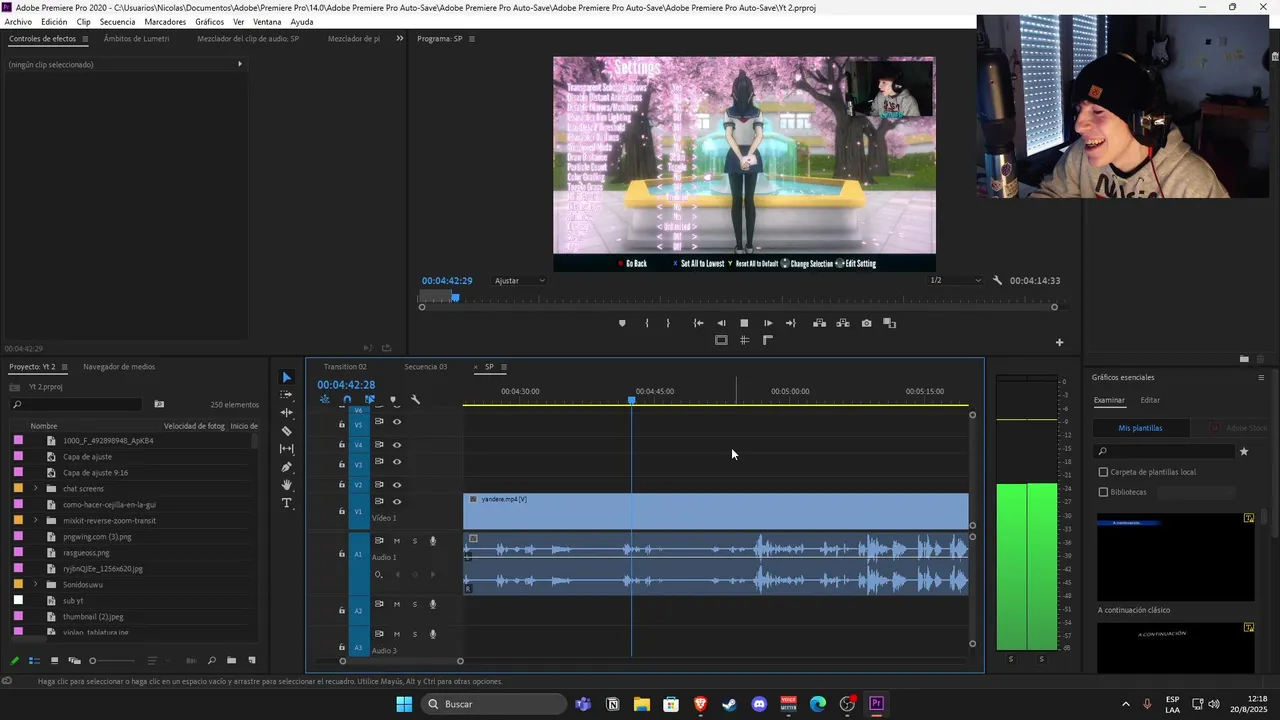1280x720 pixels.
Task: Select the Slip tool
Action: [287, 449]
